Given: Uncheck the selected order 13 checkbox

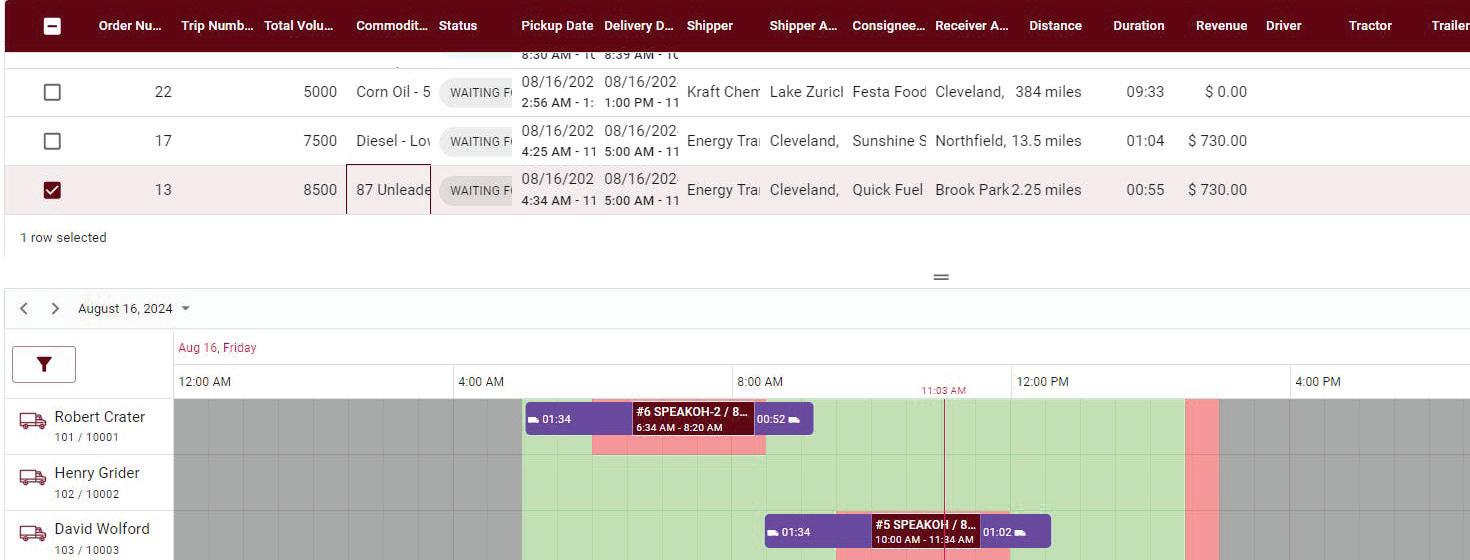Looking at the screenshot, I should pos(52,190).
